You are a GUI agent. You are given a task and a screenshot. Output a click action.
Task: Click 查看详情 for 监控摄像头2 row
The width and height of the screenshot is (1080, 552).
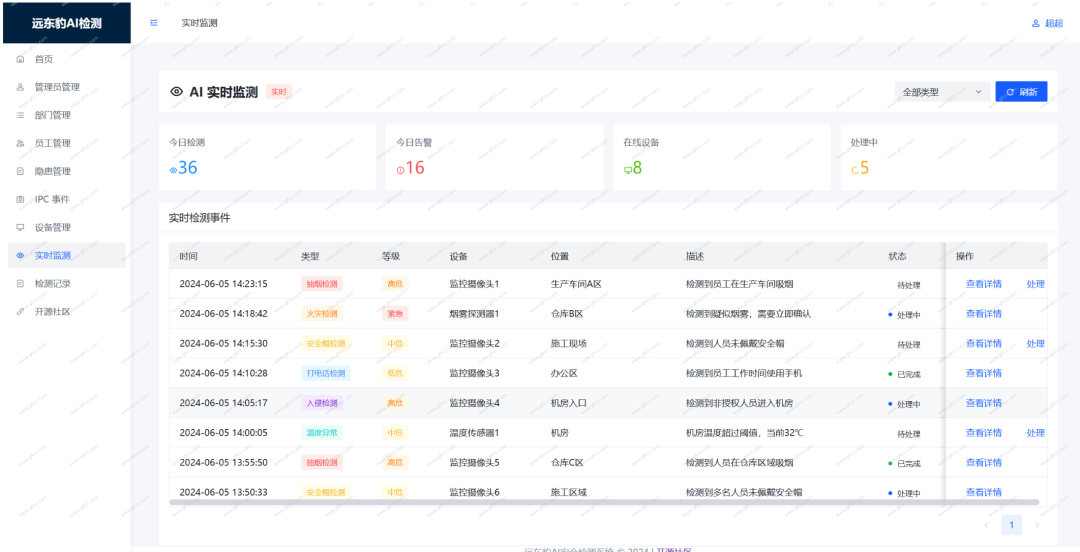click(x=984, y=343)
